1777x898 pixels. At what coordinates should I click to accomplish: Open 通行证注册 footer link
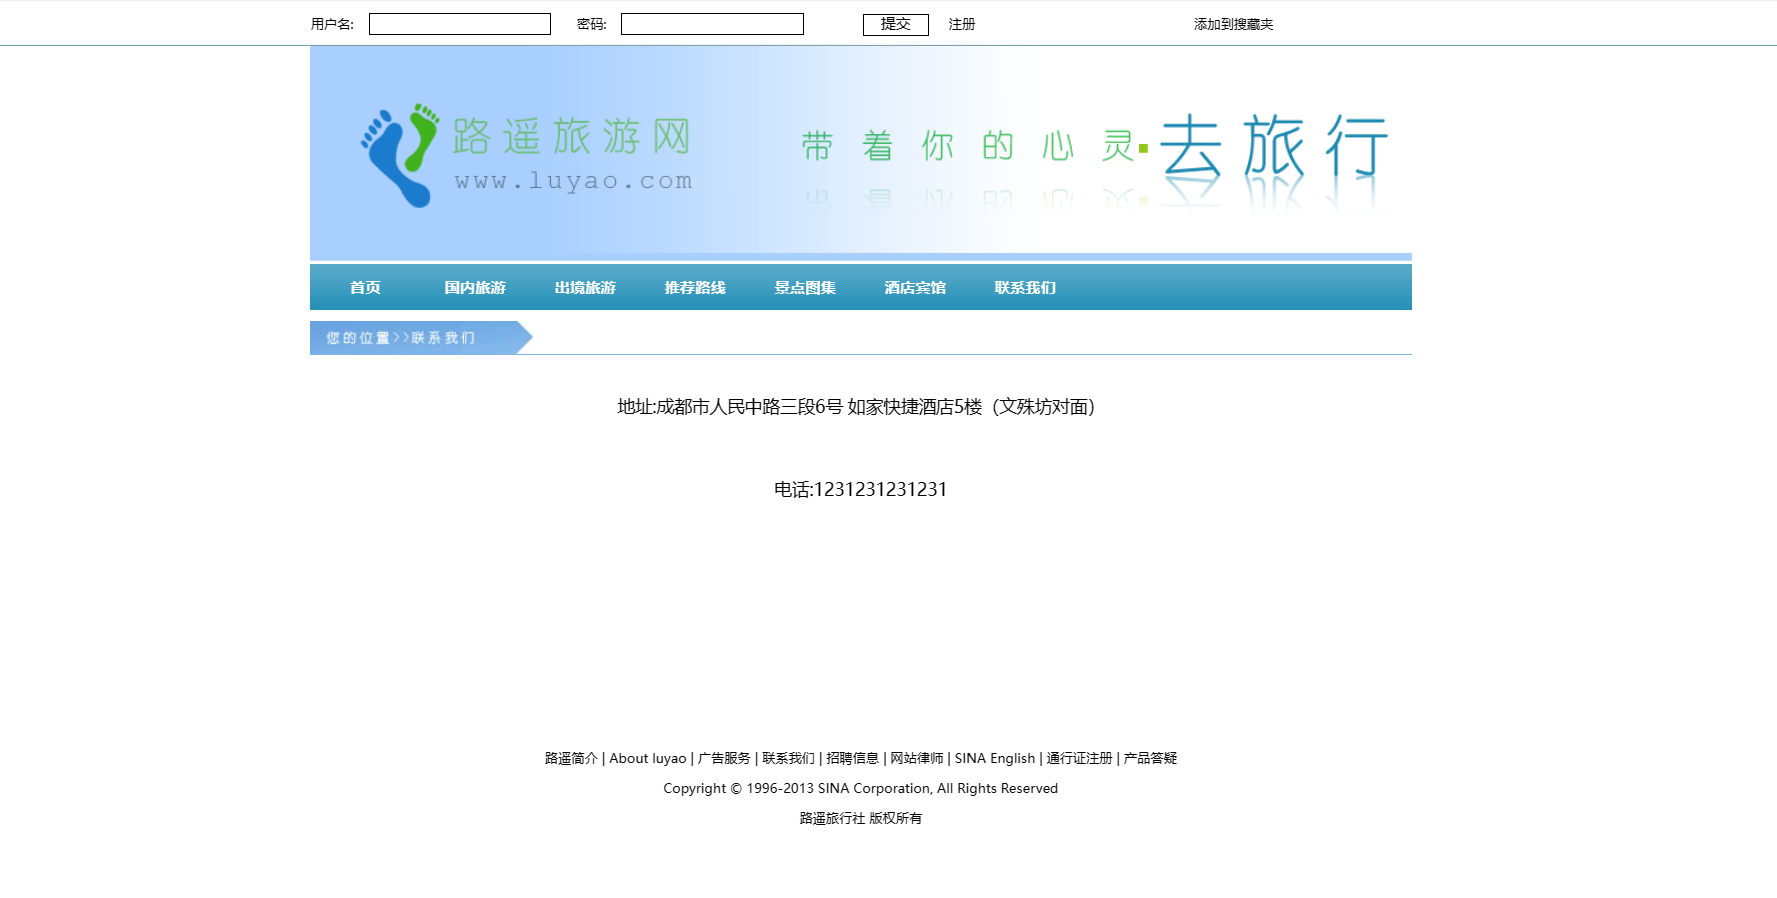coord(1079,758)
